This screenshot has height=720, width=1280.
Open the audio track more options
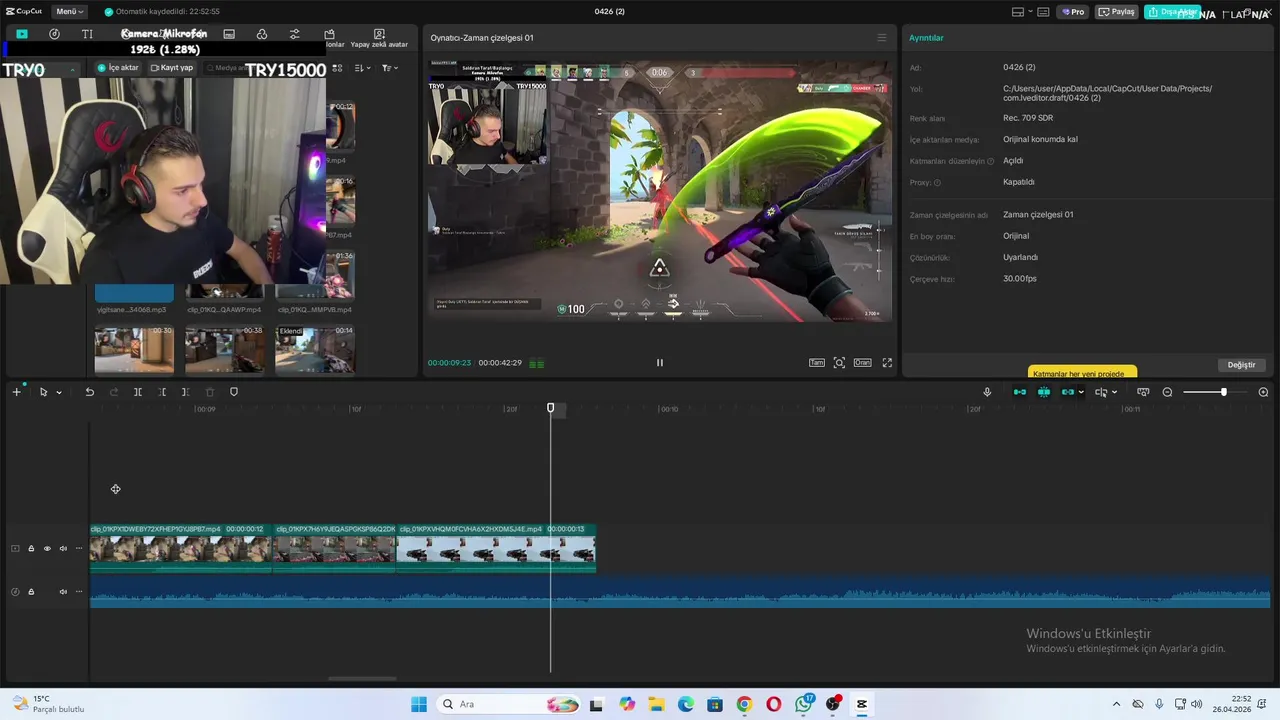click(79, 591)
